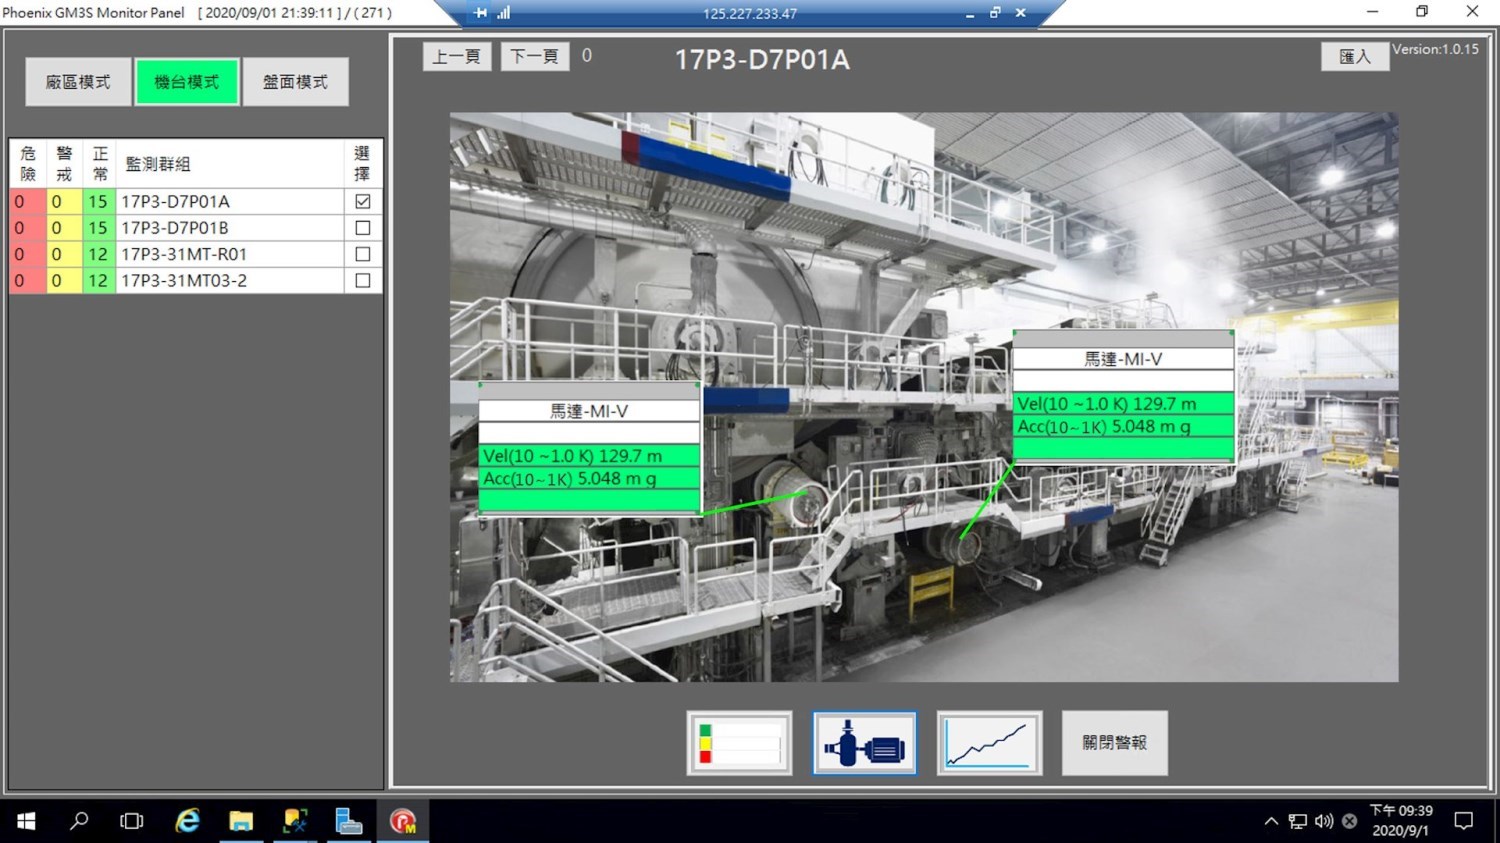Viewport: 1500px width, 843px height.
Task: Select the 17P3-D7P01B row name
Action: pos(175,228)
